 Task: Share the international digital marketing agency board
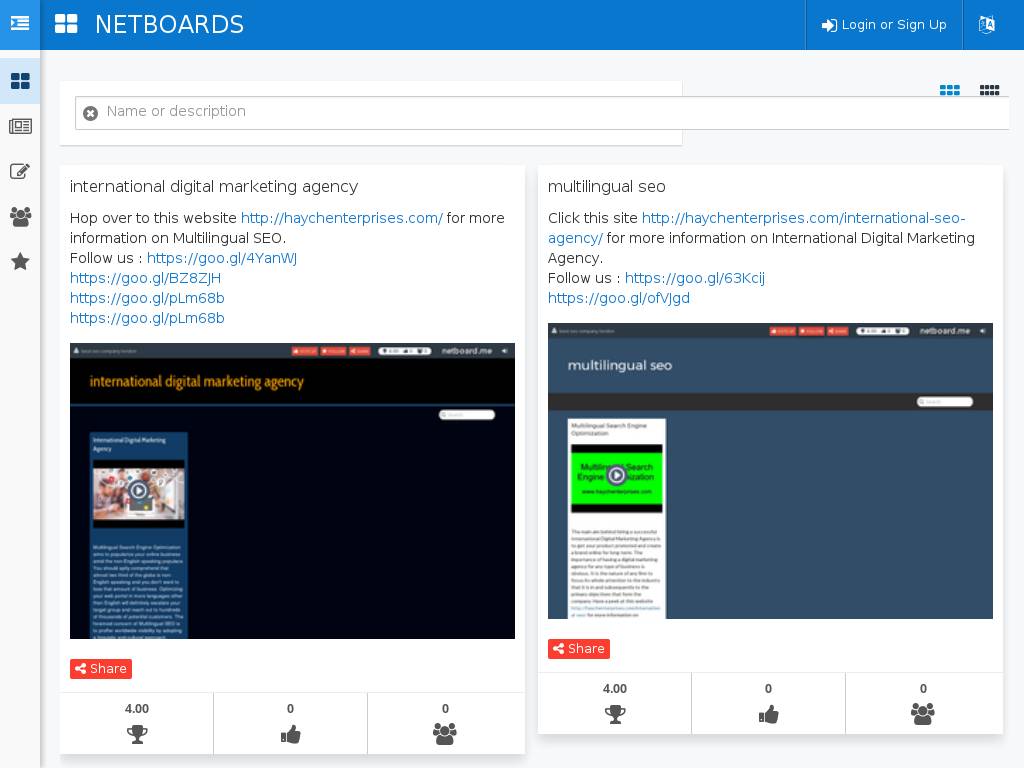coord(101,669)
